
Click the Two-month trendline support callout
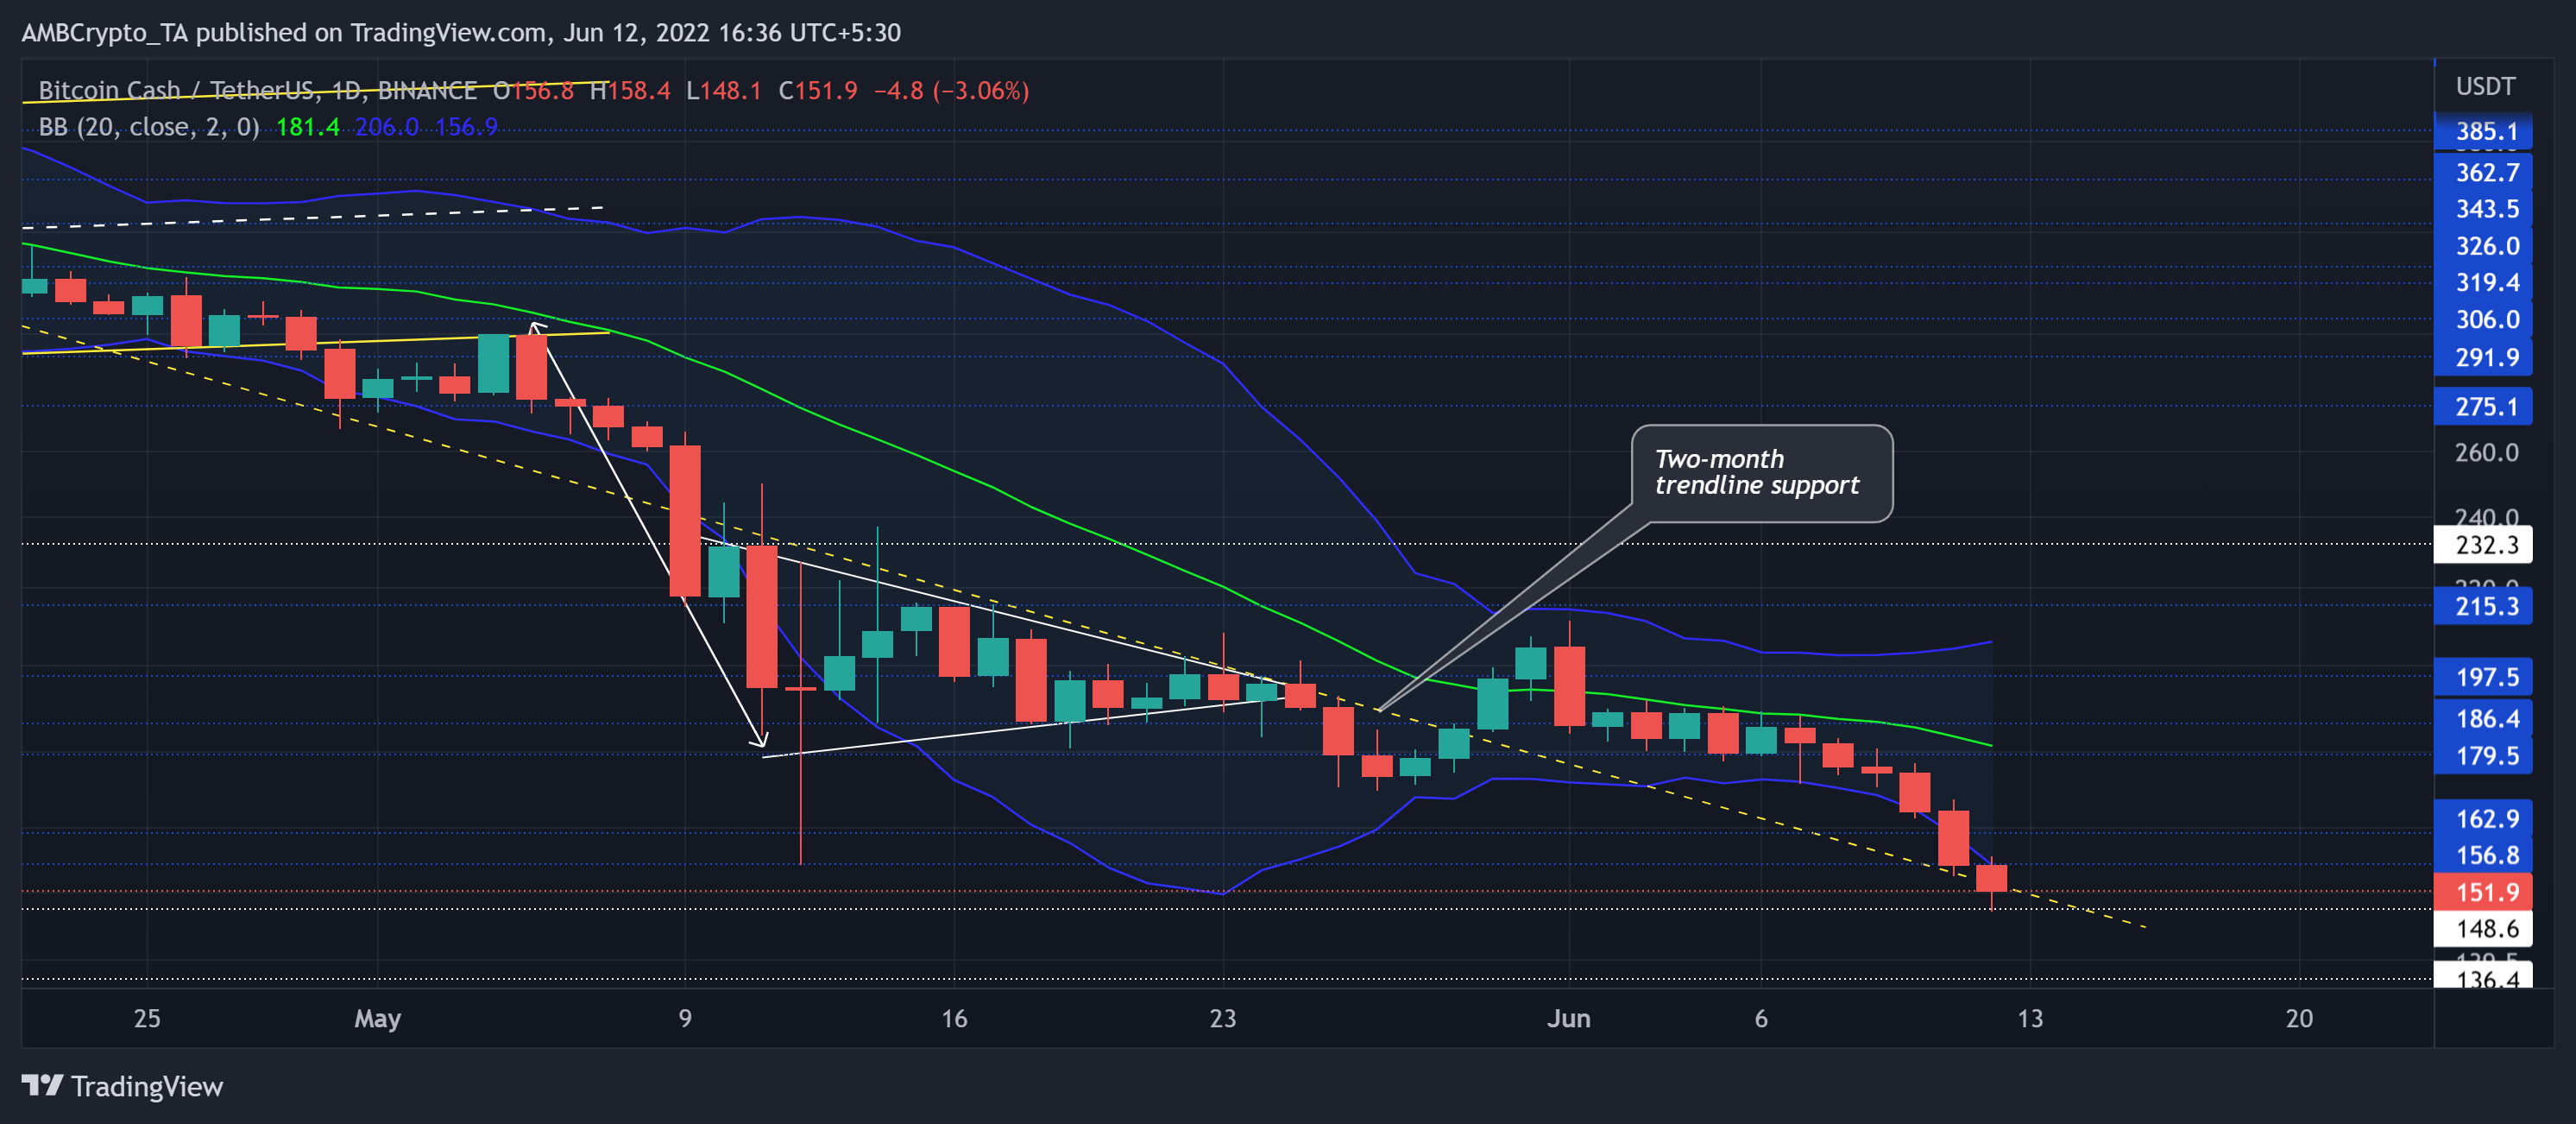coord(1761,473)
